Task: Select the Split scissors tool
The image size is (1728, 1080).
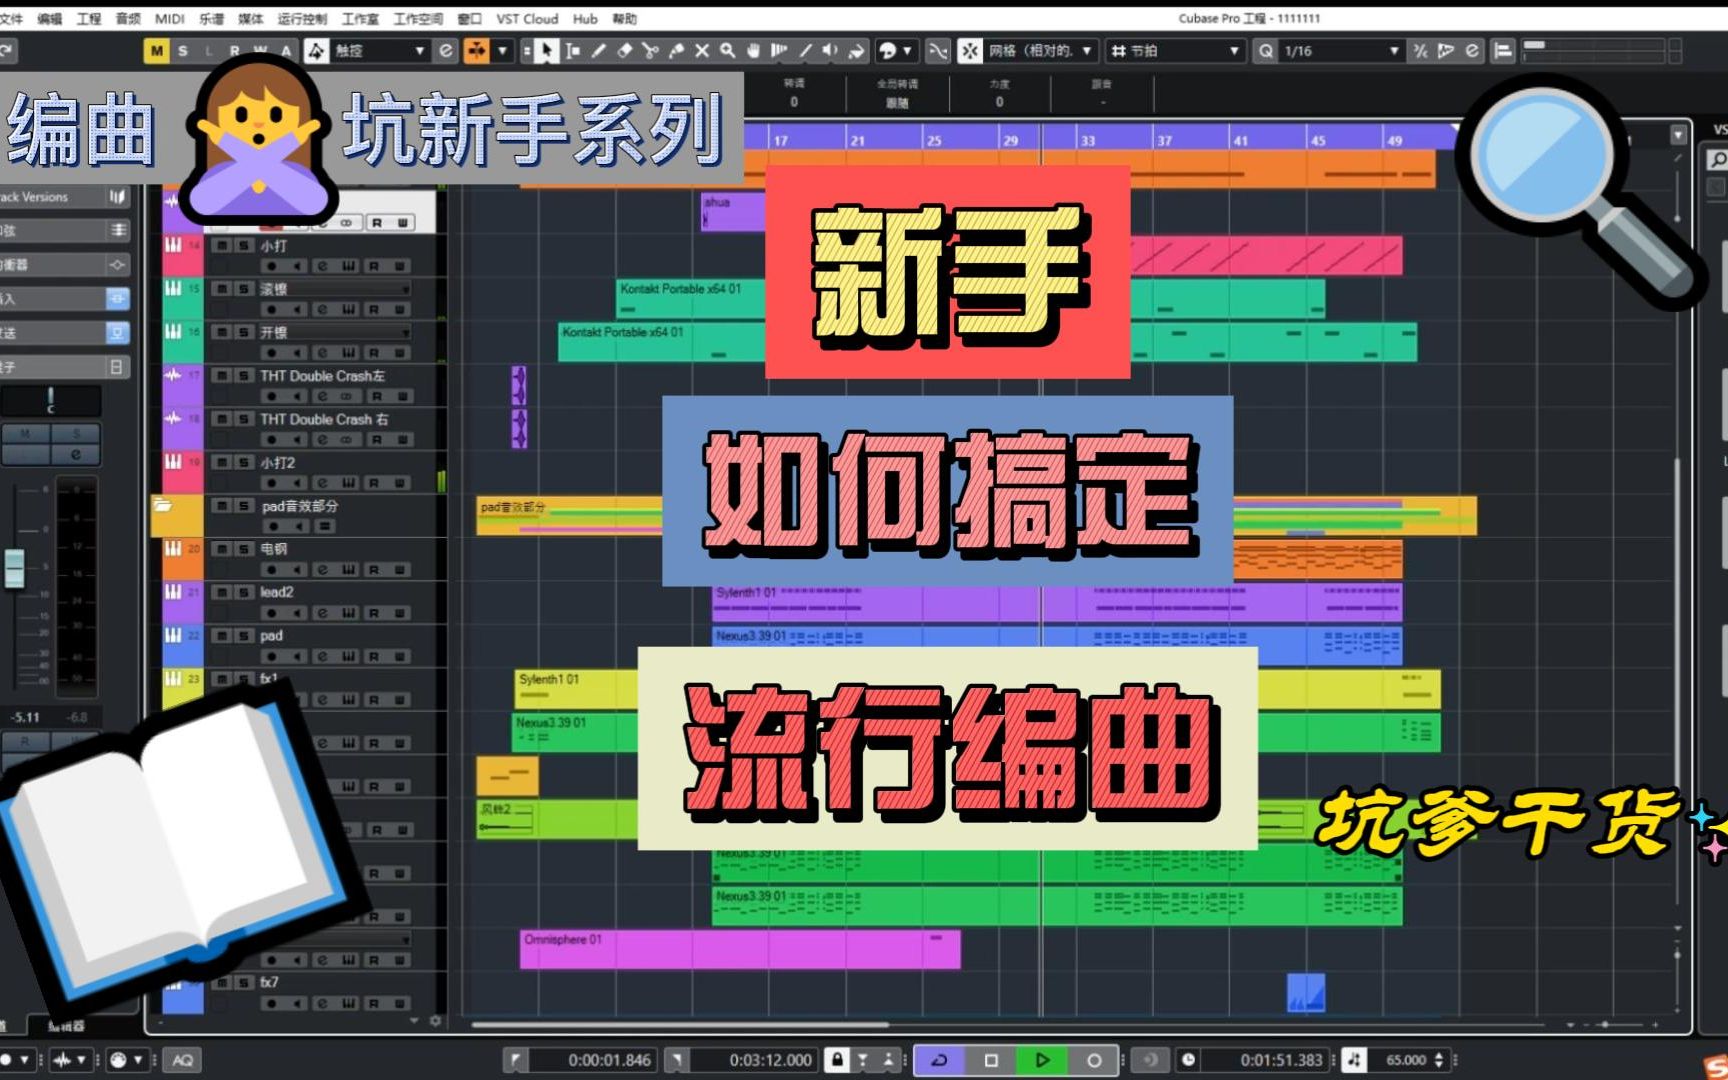Action: tap(650, 51)
